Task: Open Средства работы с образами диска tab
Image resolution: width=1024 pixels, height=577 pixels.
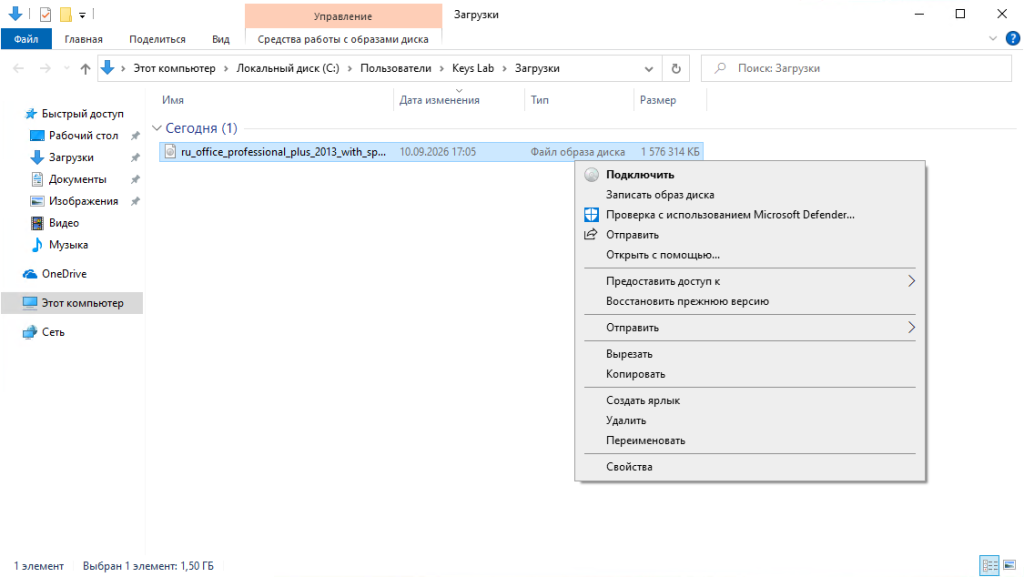Action: (x=343, y=39)
